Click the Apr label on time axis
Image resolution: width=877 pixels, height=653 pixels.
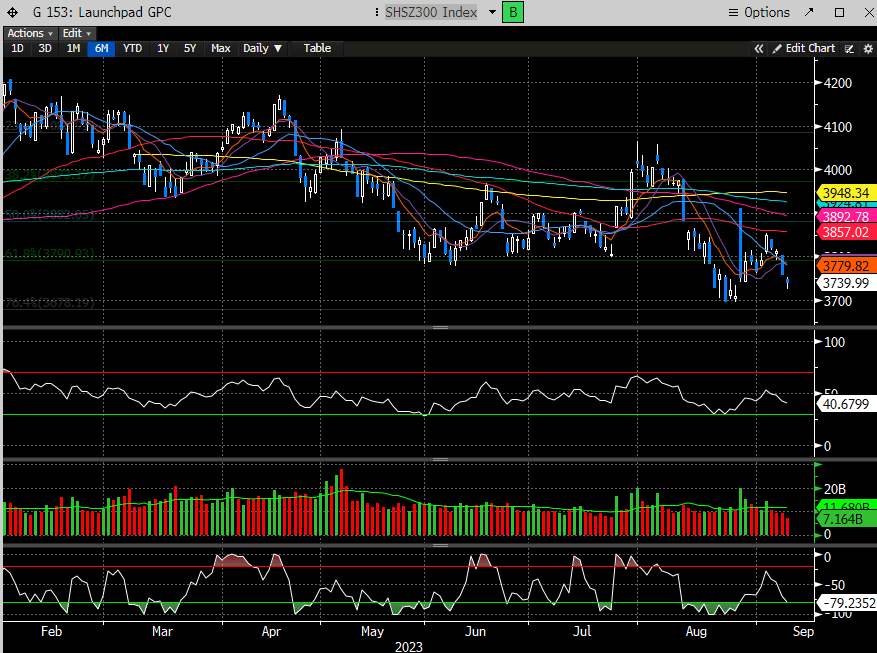pos(271,631)
